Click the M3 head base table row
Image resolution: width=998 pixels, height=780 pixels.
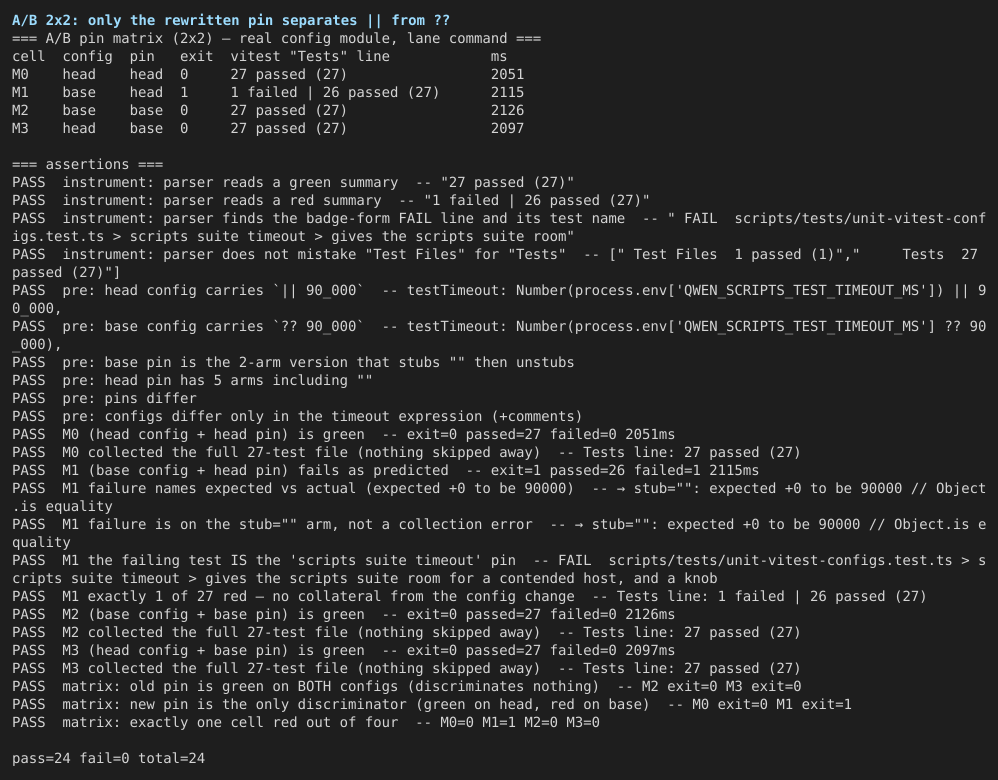tap(268, 128)
